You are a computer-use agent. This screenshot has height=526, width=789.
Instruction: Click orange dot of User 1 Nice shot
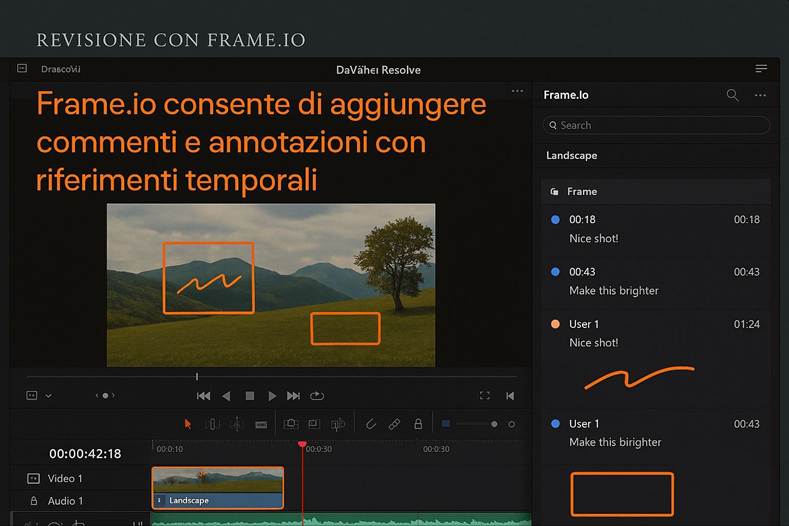point(556,324)
